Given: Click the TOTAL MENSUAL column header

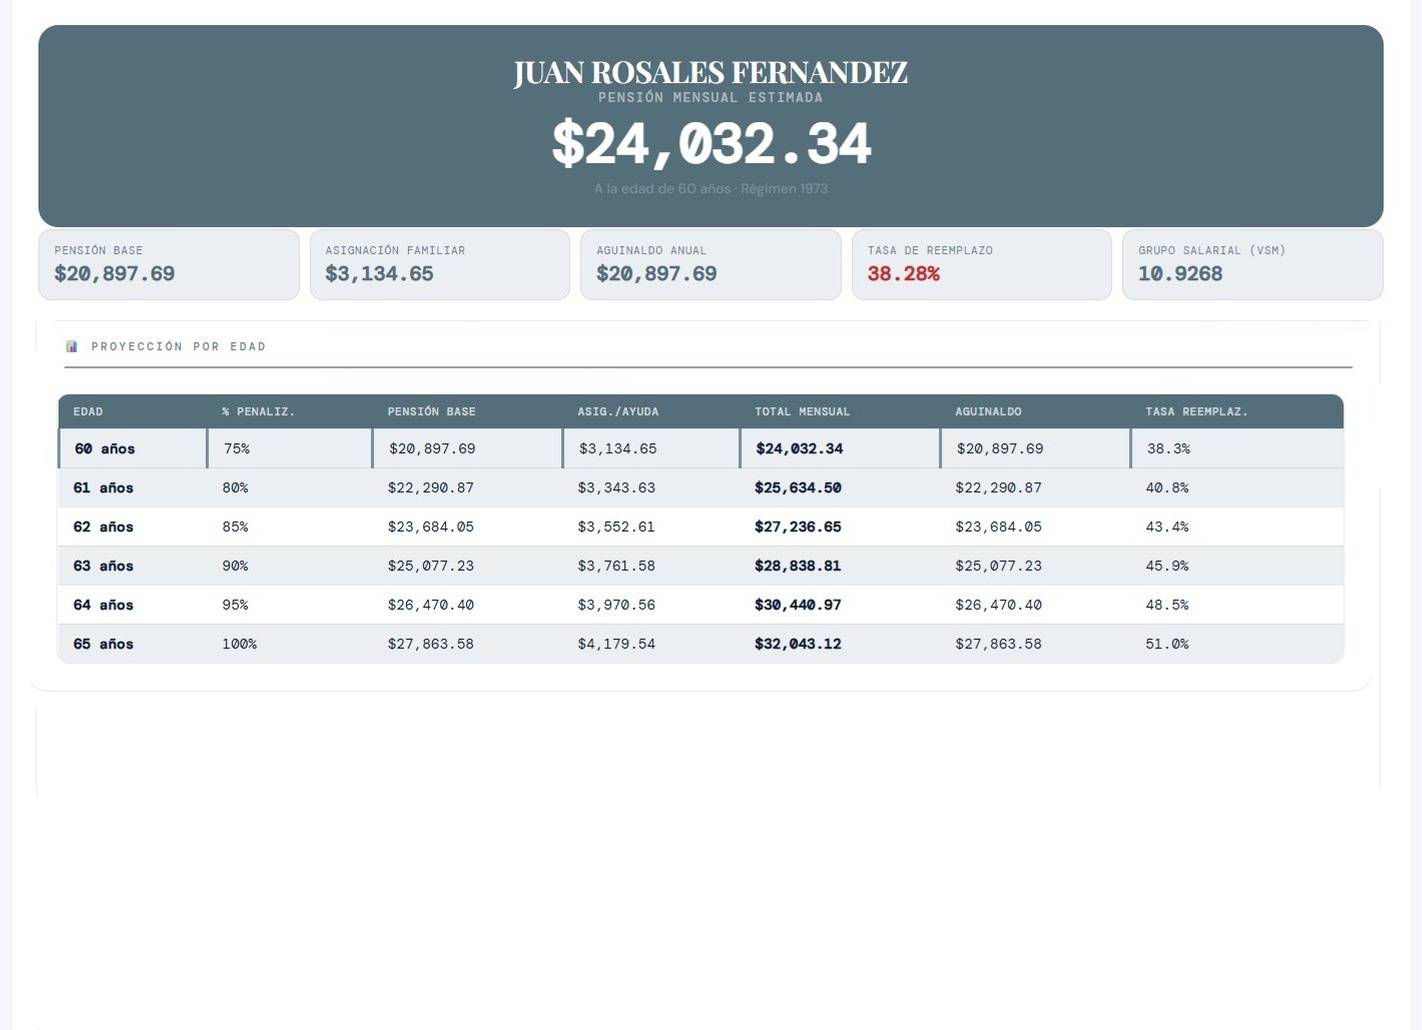Looking at the screenshot, I should (802, 412).
